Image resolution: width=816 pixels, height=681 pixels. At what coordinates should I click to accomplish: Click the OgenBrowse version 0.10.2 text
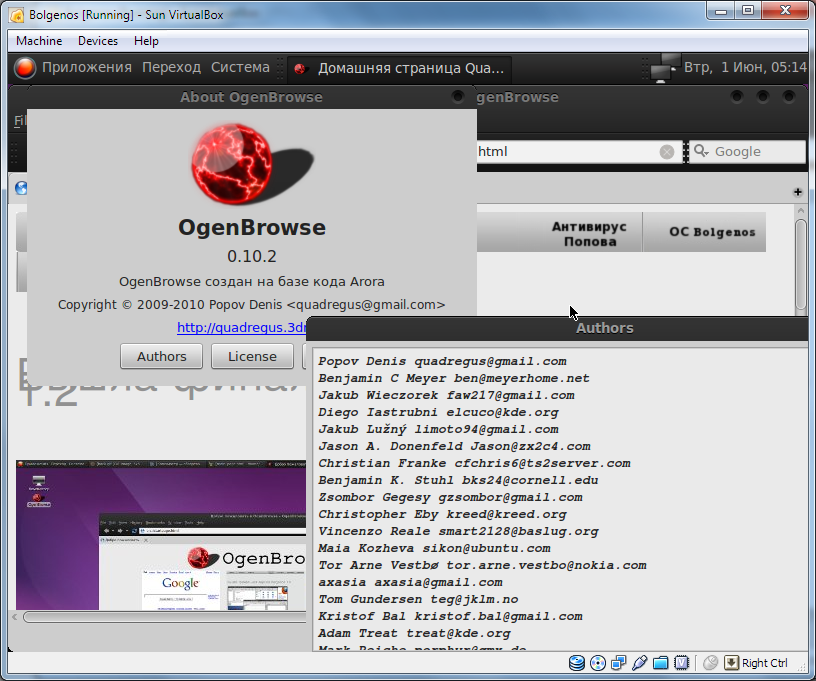point(252,256)
